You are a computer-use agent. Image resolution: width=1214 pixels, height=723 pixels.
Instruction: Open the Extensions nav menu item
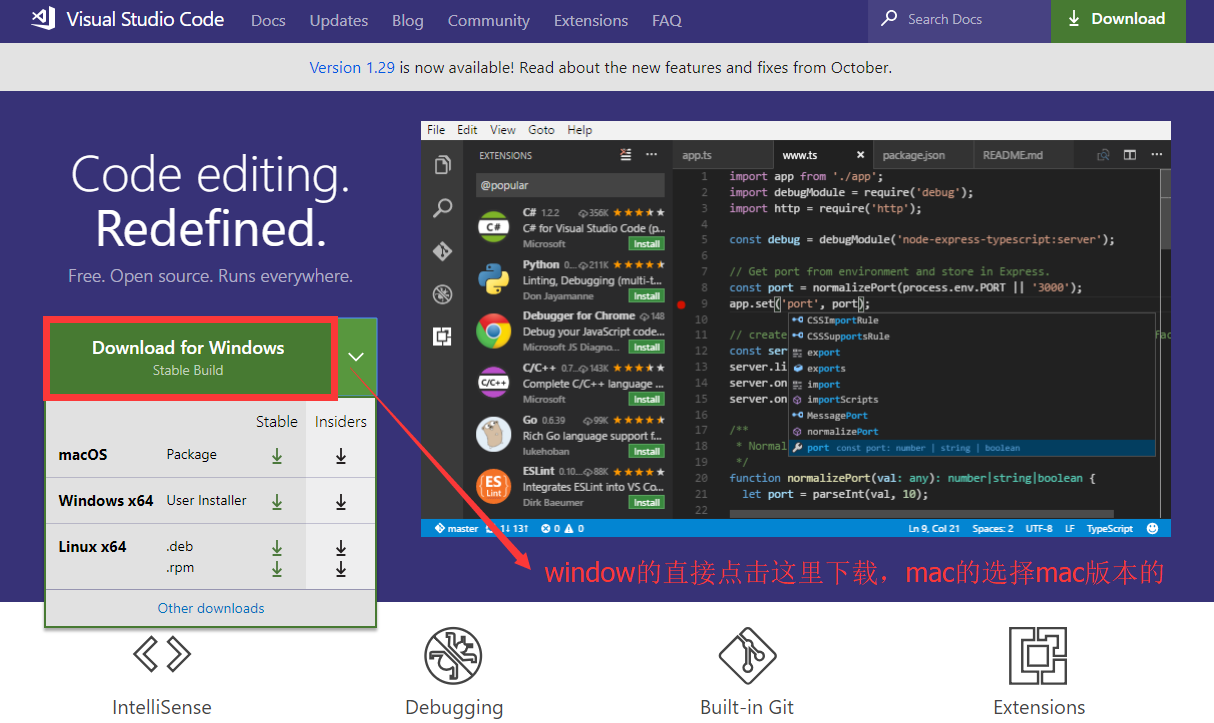(x=591, y=20)
